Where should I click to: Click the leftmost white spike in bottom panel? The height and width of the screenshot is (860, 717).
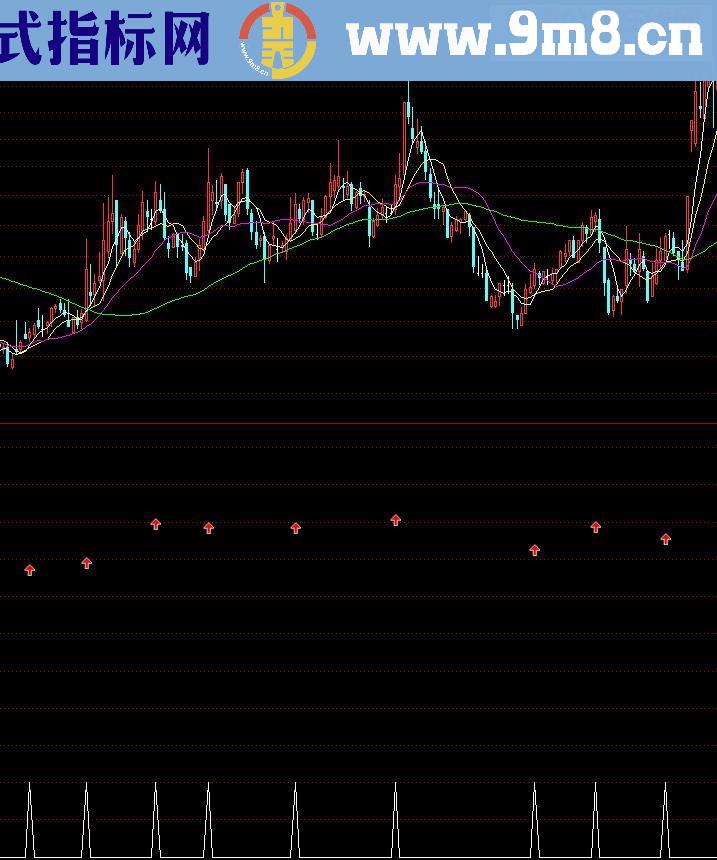coord(30,820)
